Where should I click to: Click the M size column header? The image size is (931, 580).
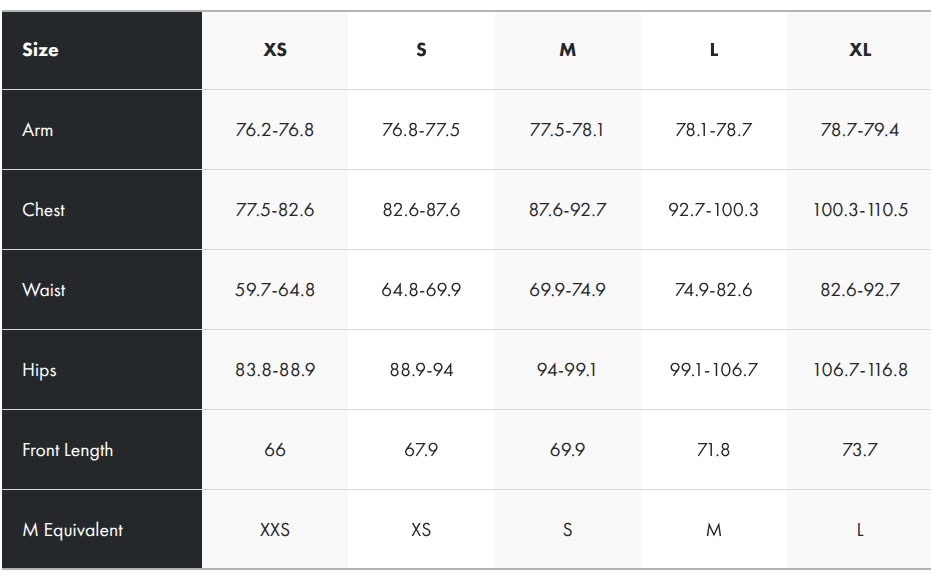pos(567,50)
